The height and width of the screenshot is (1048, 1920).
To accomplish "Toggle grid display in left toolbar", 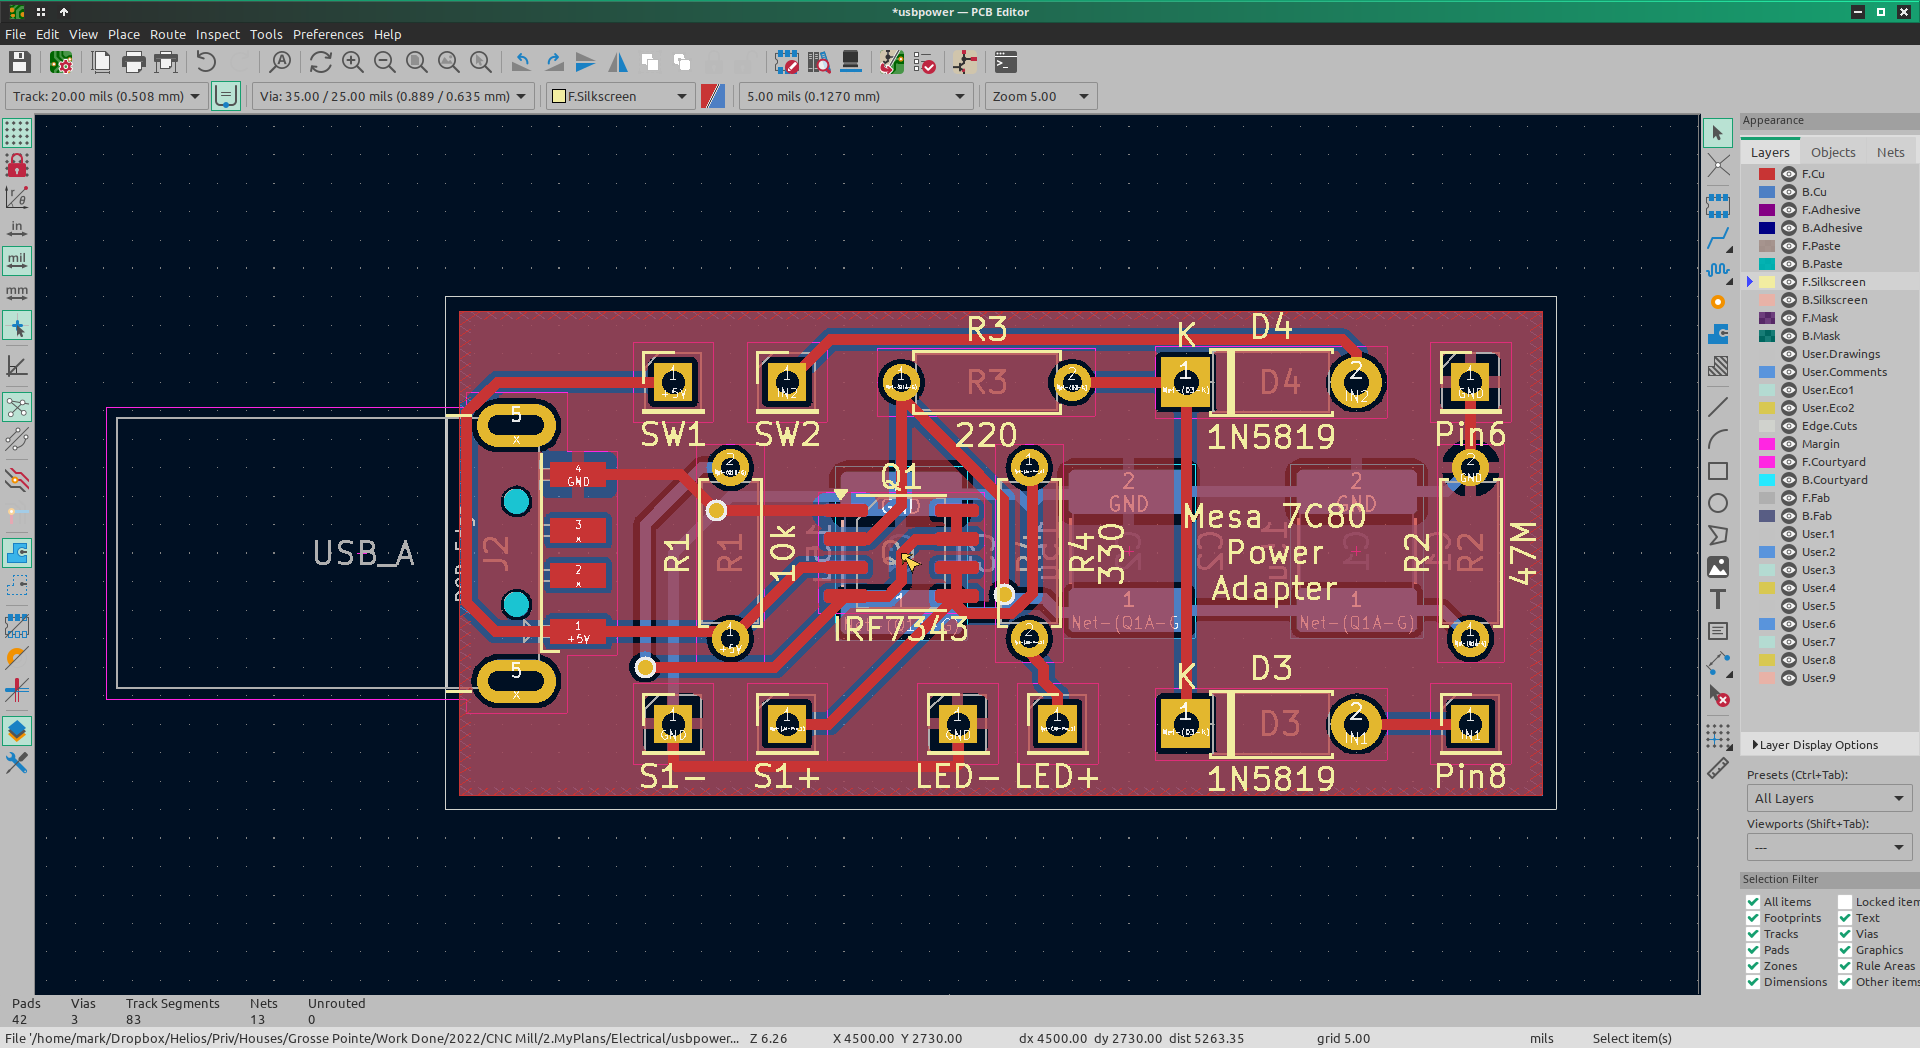I will pyautogui.click(x=17, y=133).
